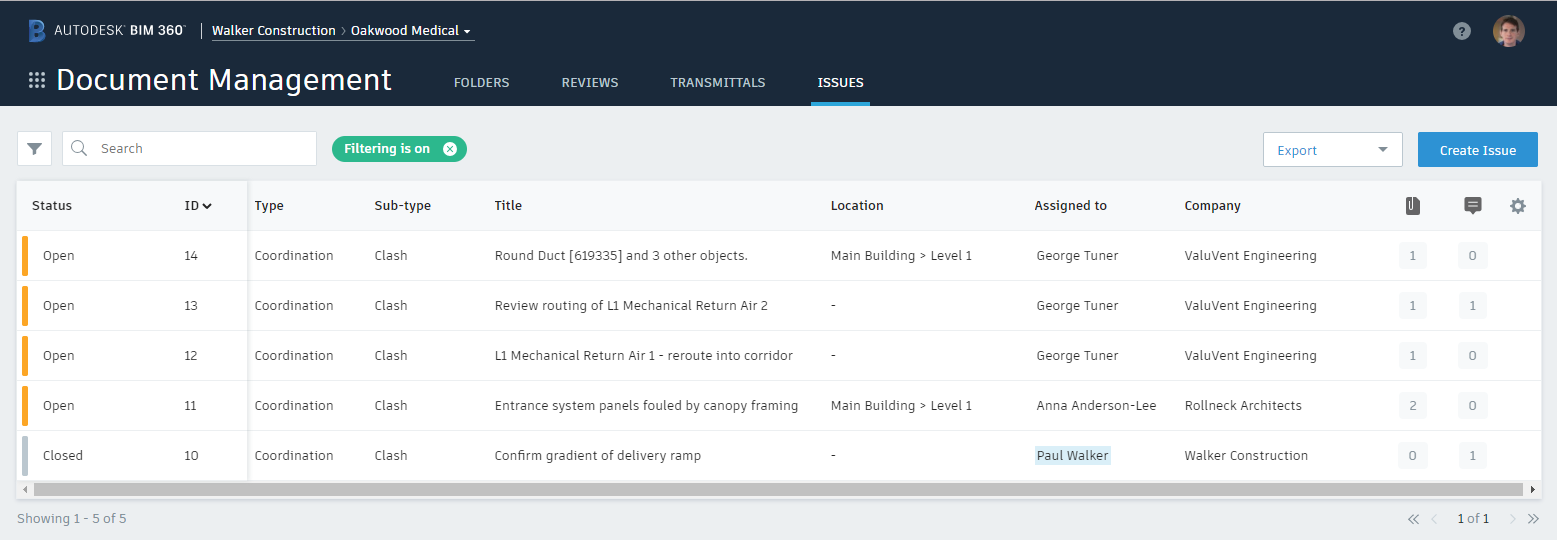Click comment count 1 for issue 10

(1472, 456)
